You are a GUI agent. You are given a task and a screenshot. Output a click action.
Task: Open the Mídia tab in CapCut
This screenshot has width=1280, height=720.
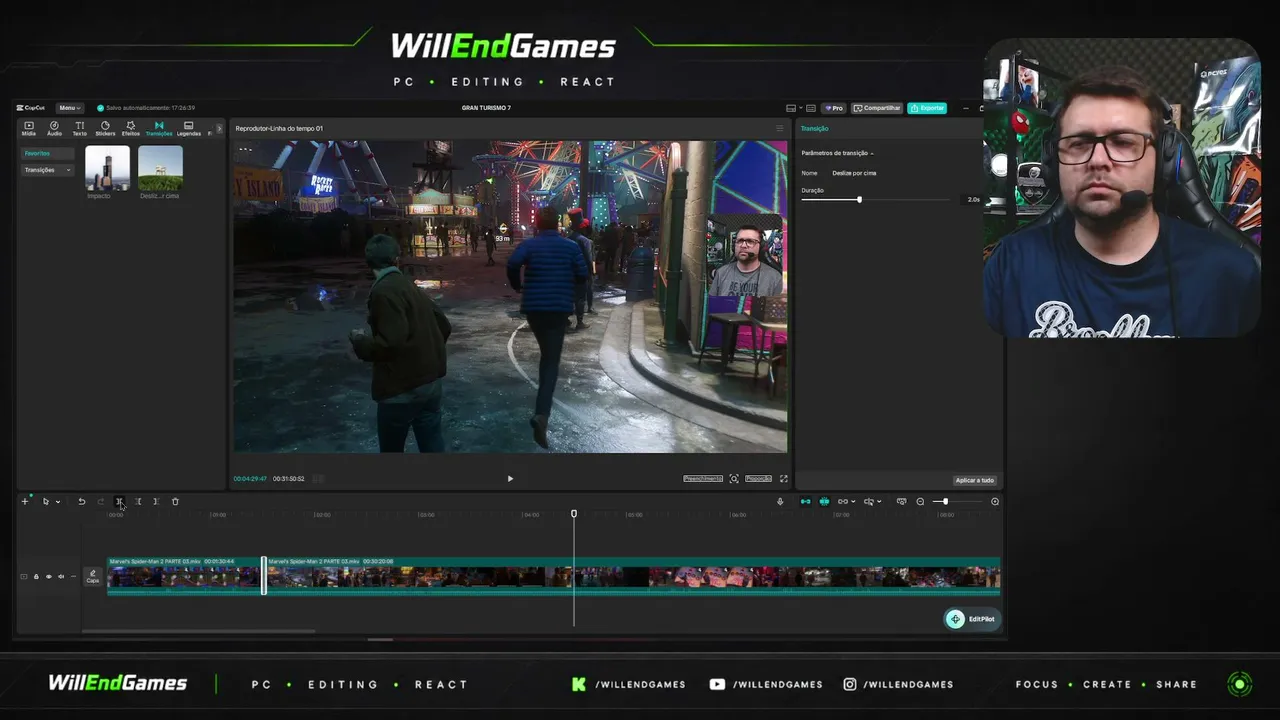(x=28, y=128)
